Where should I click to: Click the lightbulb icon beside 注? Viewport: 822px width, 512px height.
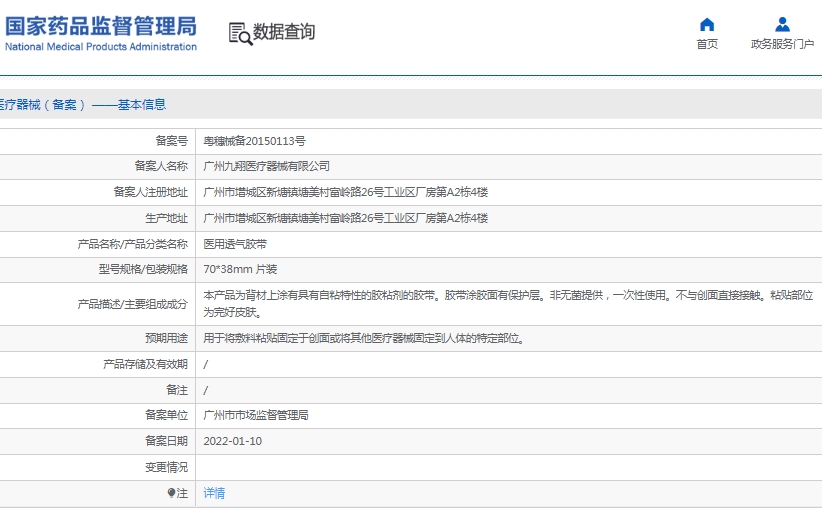[x=171, y=493]
